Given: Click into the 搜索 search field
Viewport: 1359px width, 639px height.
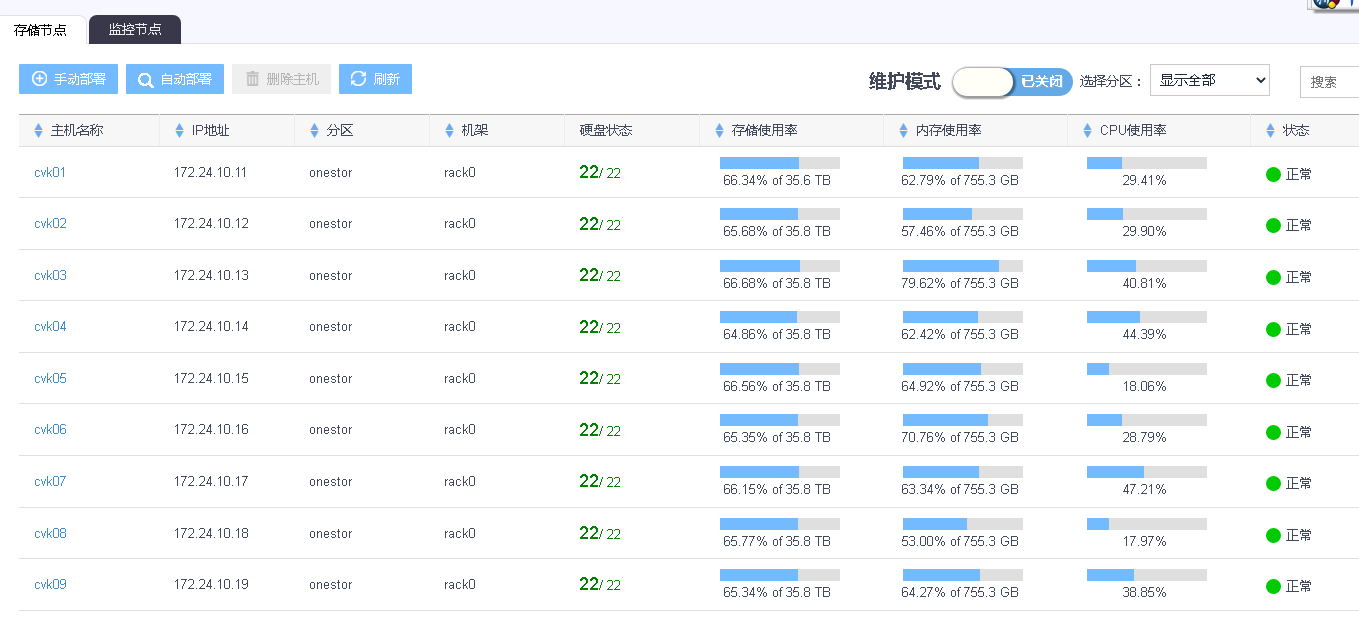Looking at the screenshot, I should coord(1330,82).
